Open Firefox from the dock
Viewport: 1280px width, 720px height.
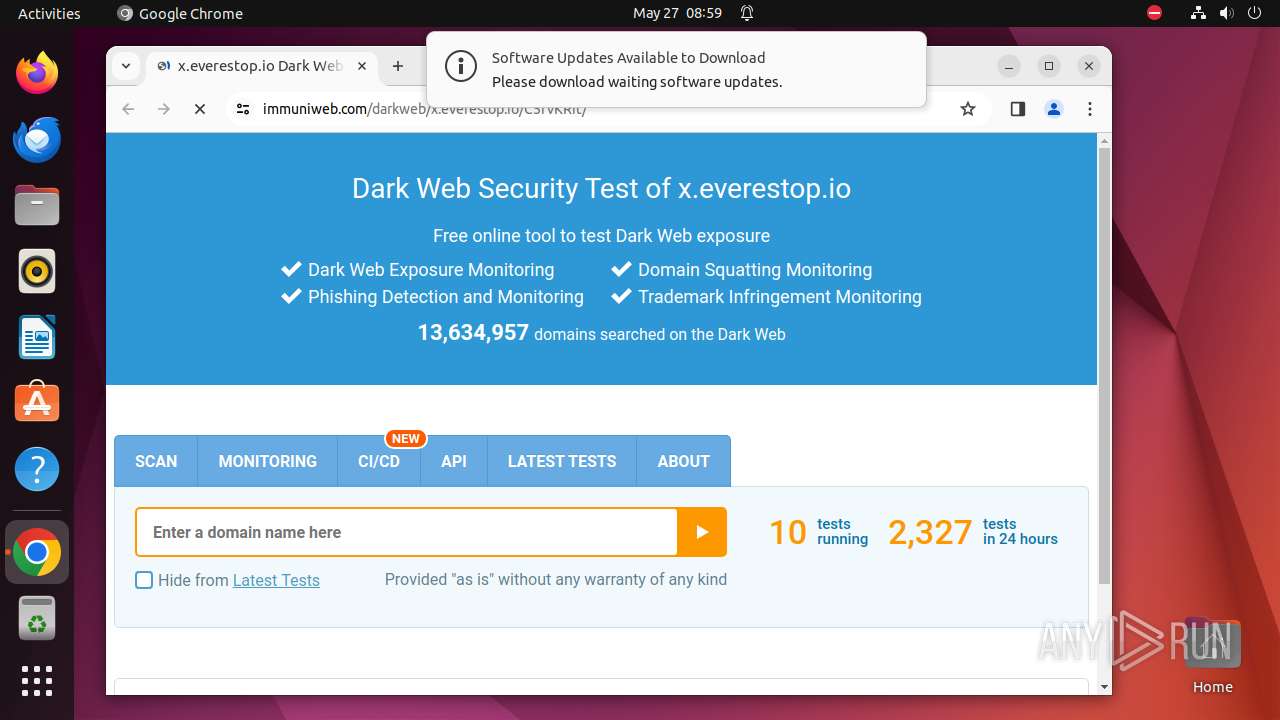37,73
